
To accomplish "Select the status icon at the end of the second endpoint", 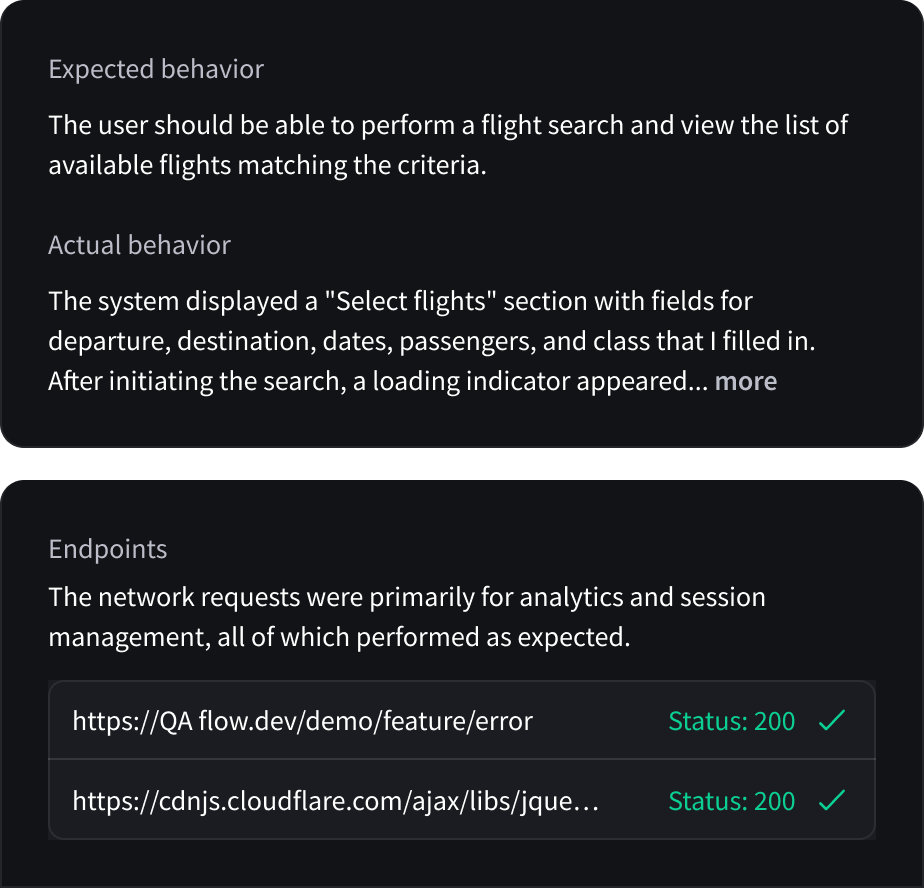I will click(831, 800).
